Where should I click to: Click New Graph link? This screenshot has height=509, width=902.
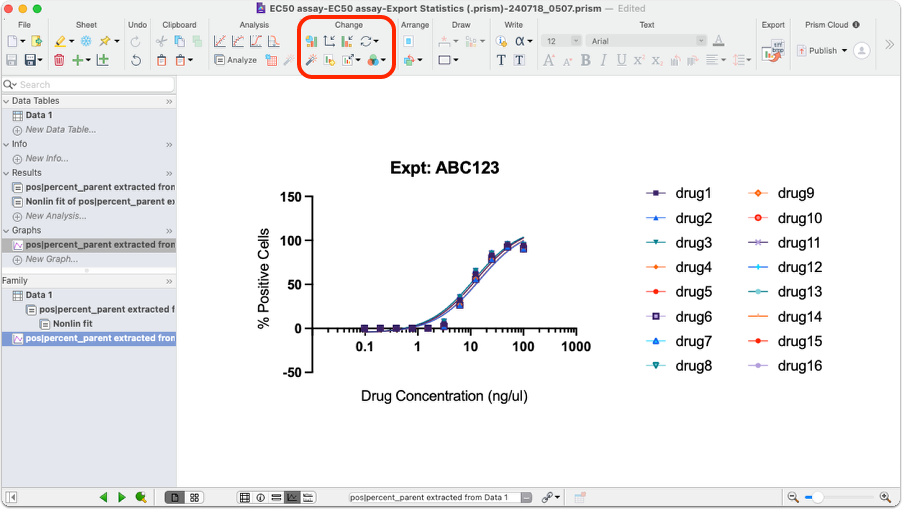51,259
